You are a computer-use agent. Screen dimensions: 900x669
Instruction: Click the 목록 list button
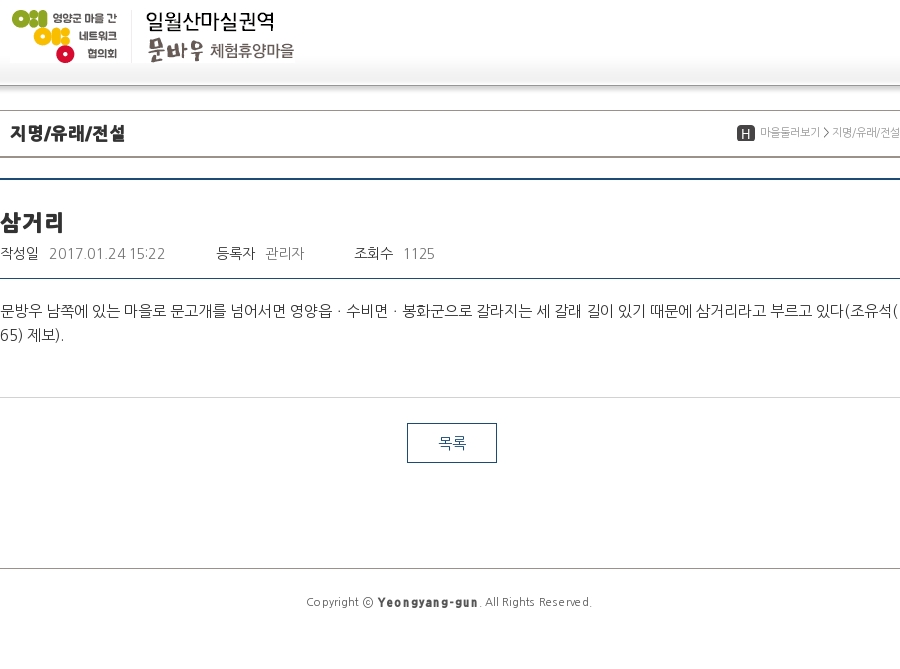coord(452,443)
